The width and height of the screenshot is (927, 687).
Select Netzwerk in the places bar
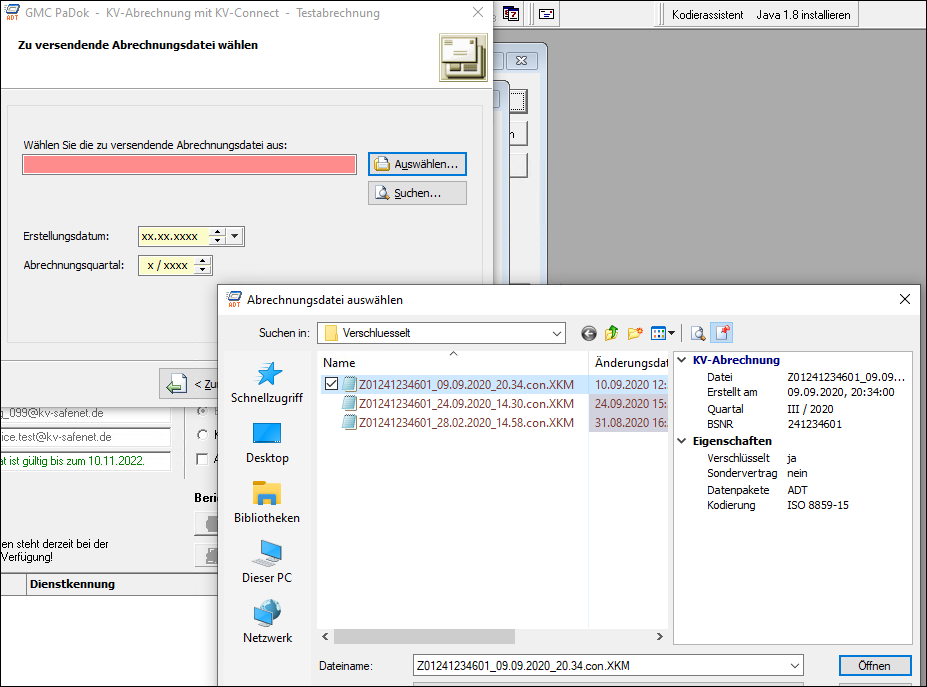(267, 622)
